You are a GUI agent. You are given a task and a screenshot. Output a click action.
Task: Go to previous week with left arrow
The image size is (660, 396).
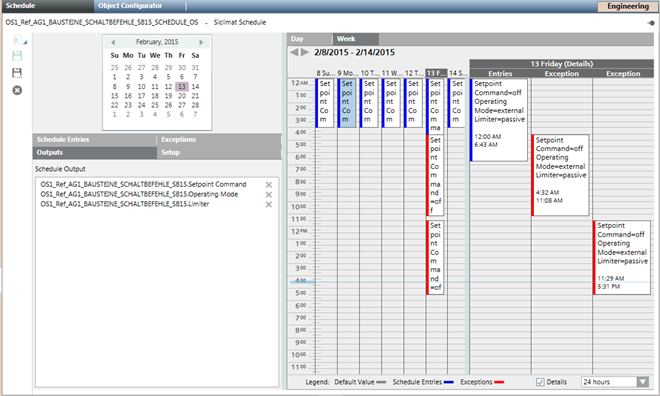click(294, 52)
